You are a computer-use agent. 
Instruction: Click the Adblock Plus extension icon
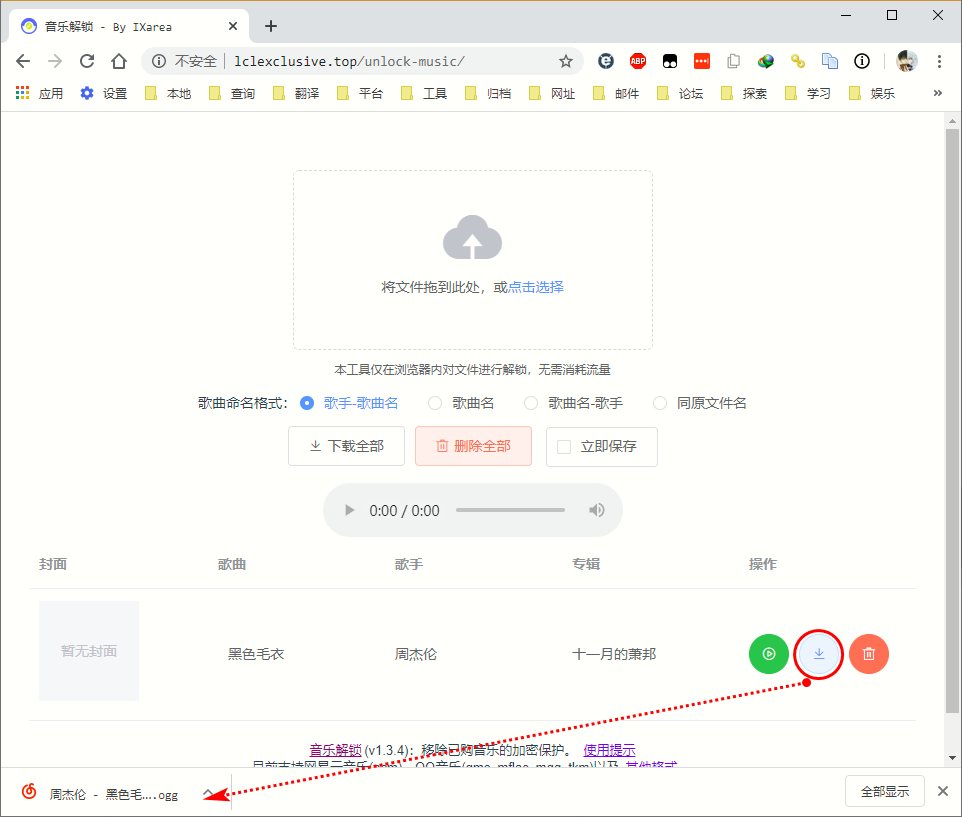click(x=637, y=61)
